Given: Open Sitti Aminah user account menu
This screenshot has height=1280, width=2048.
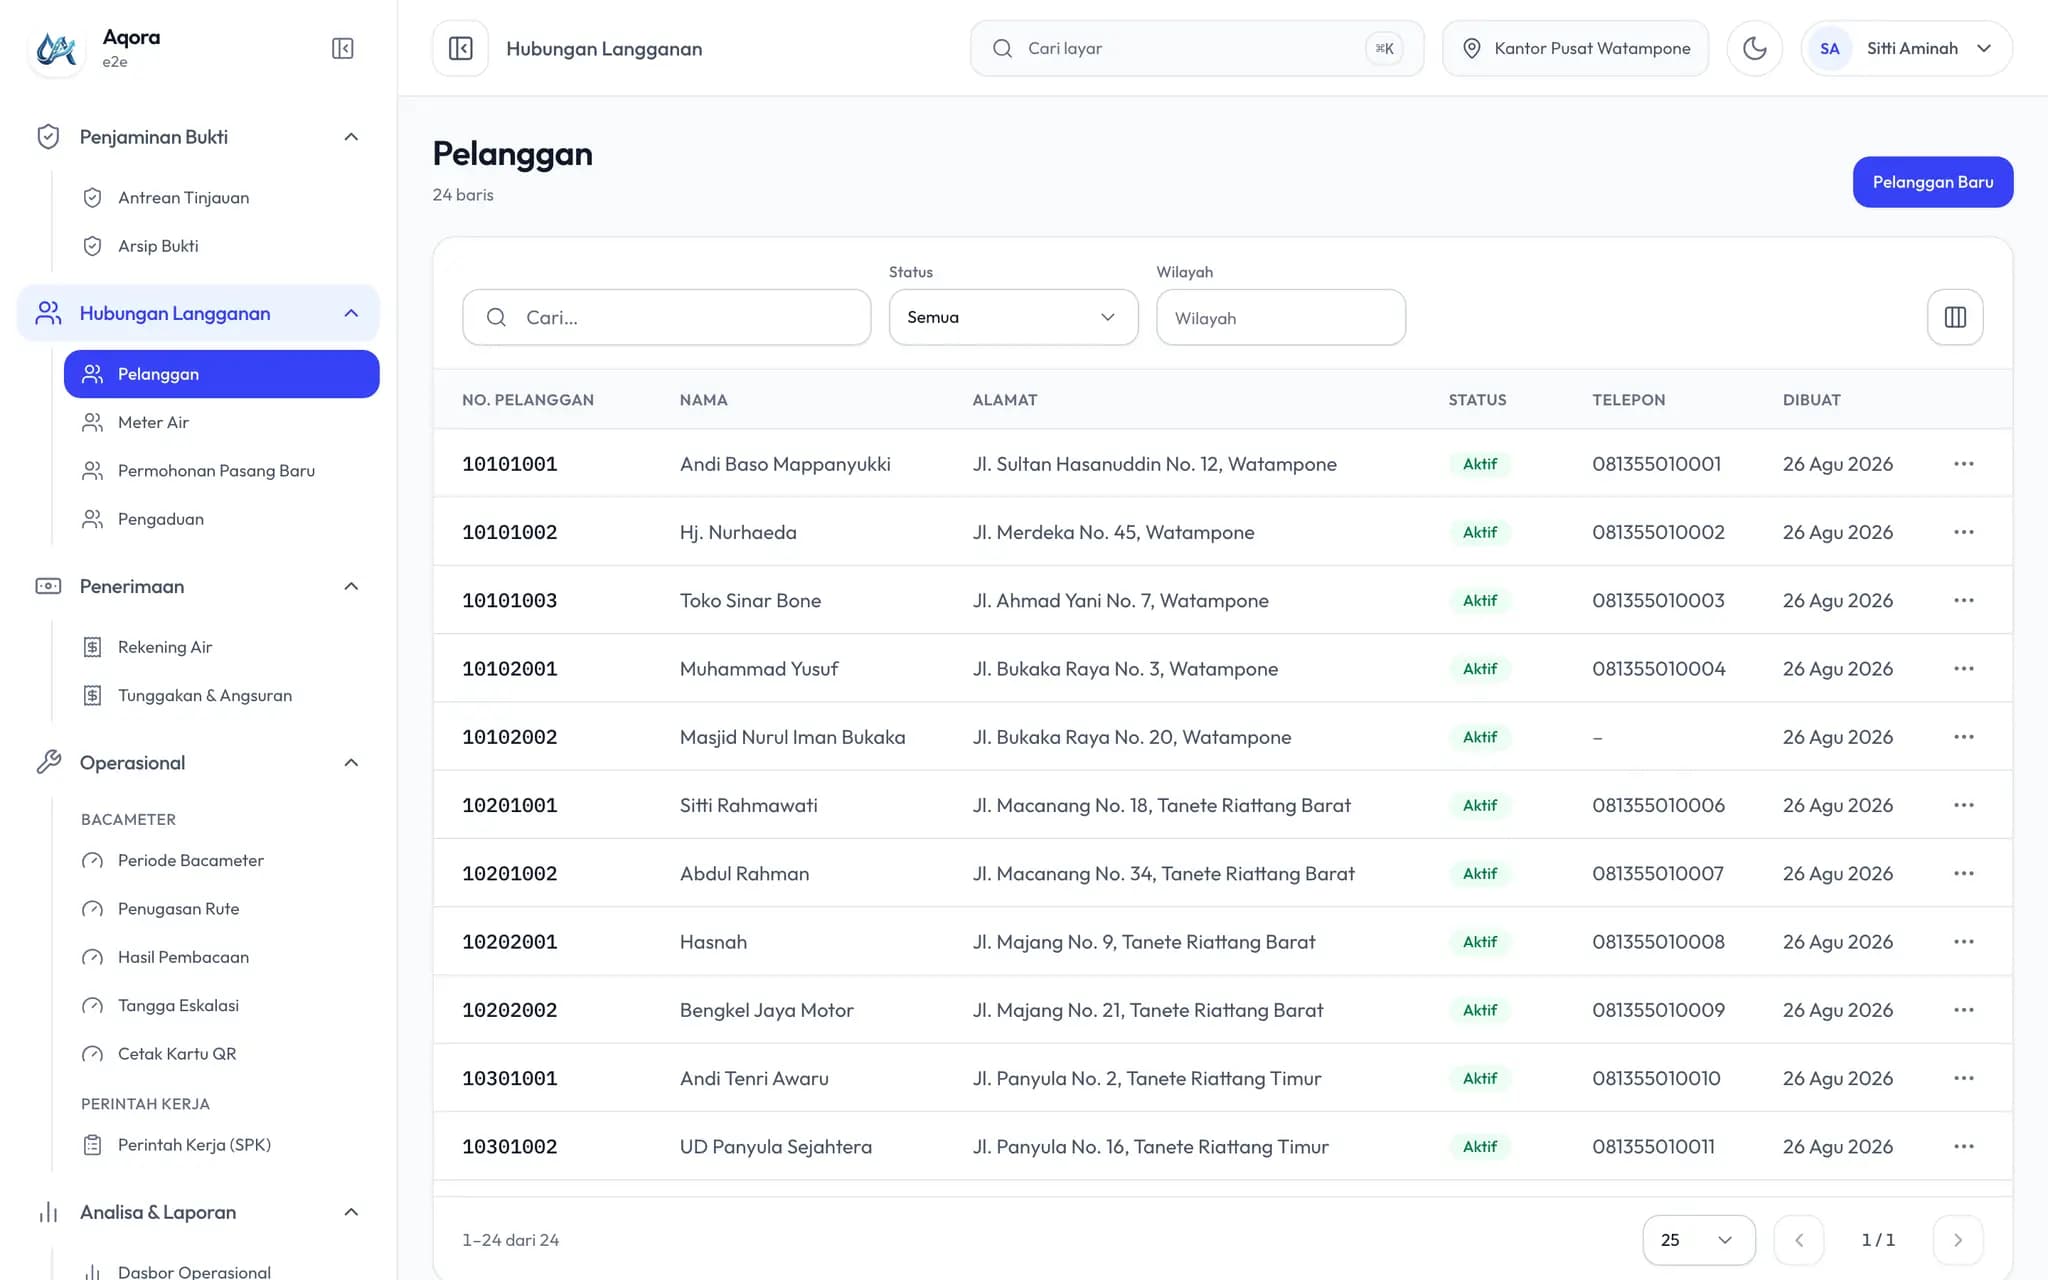Looking at the screenshot, I should 1906,48.
